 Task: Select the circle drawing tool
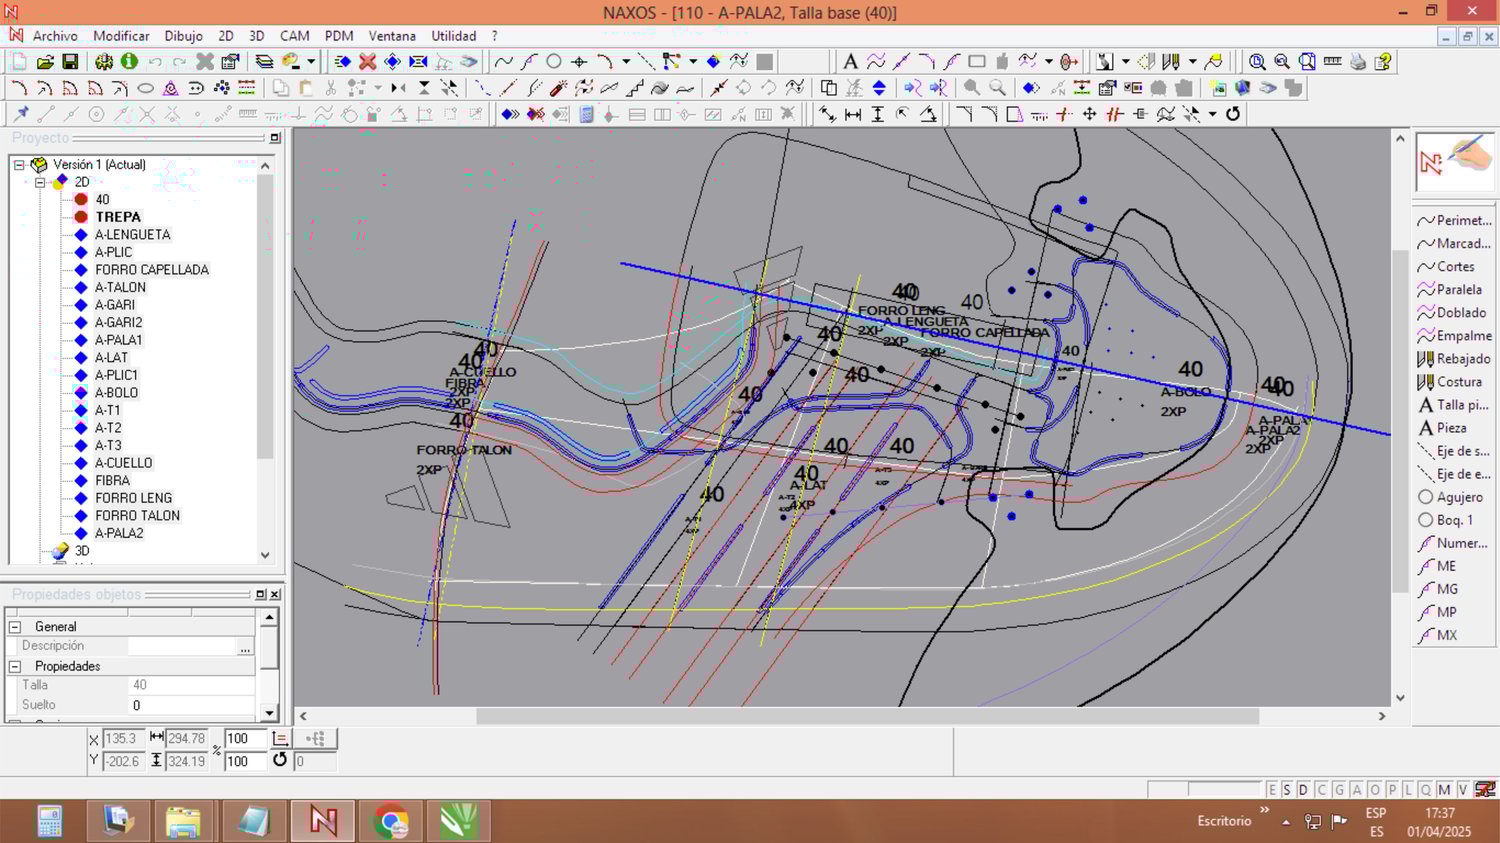pos(554,62)
